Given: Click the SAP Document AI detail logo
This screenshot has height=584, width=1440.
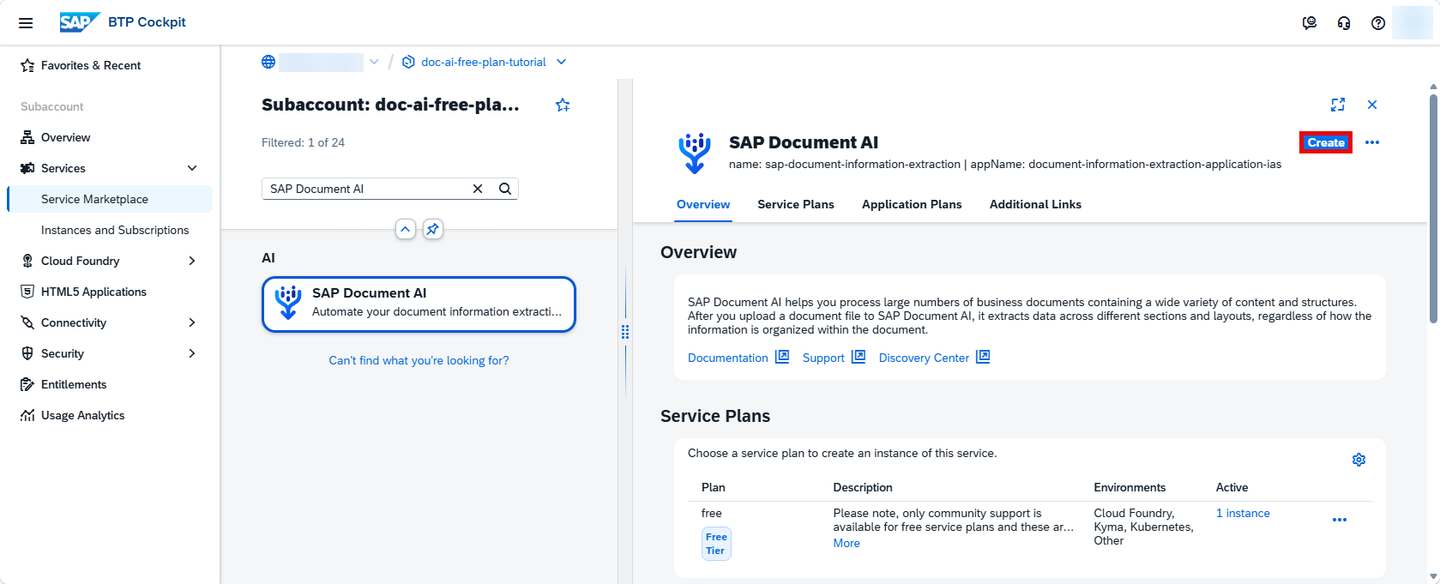Looking at the screenshot, I should (x=694, y=152).
